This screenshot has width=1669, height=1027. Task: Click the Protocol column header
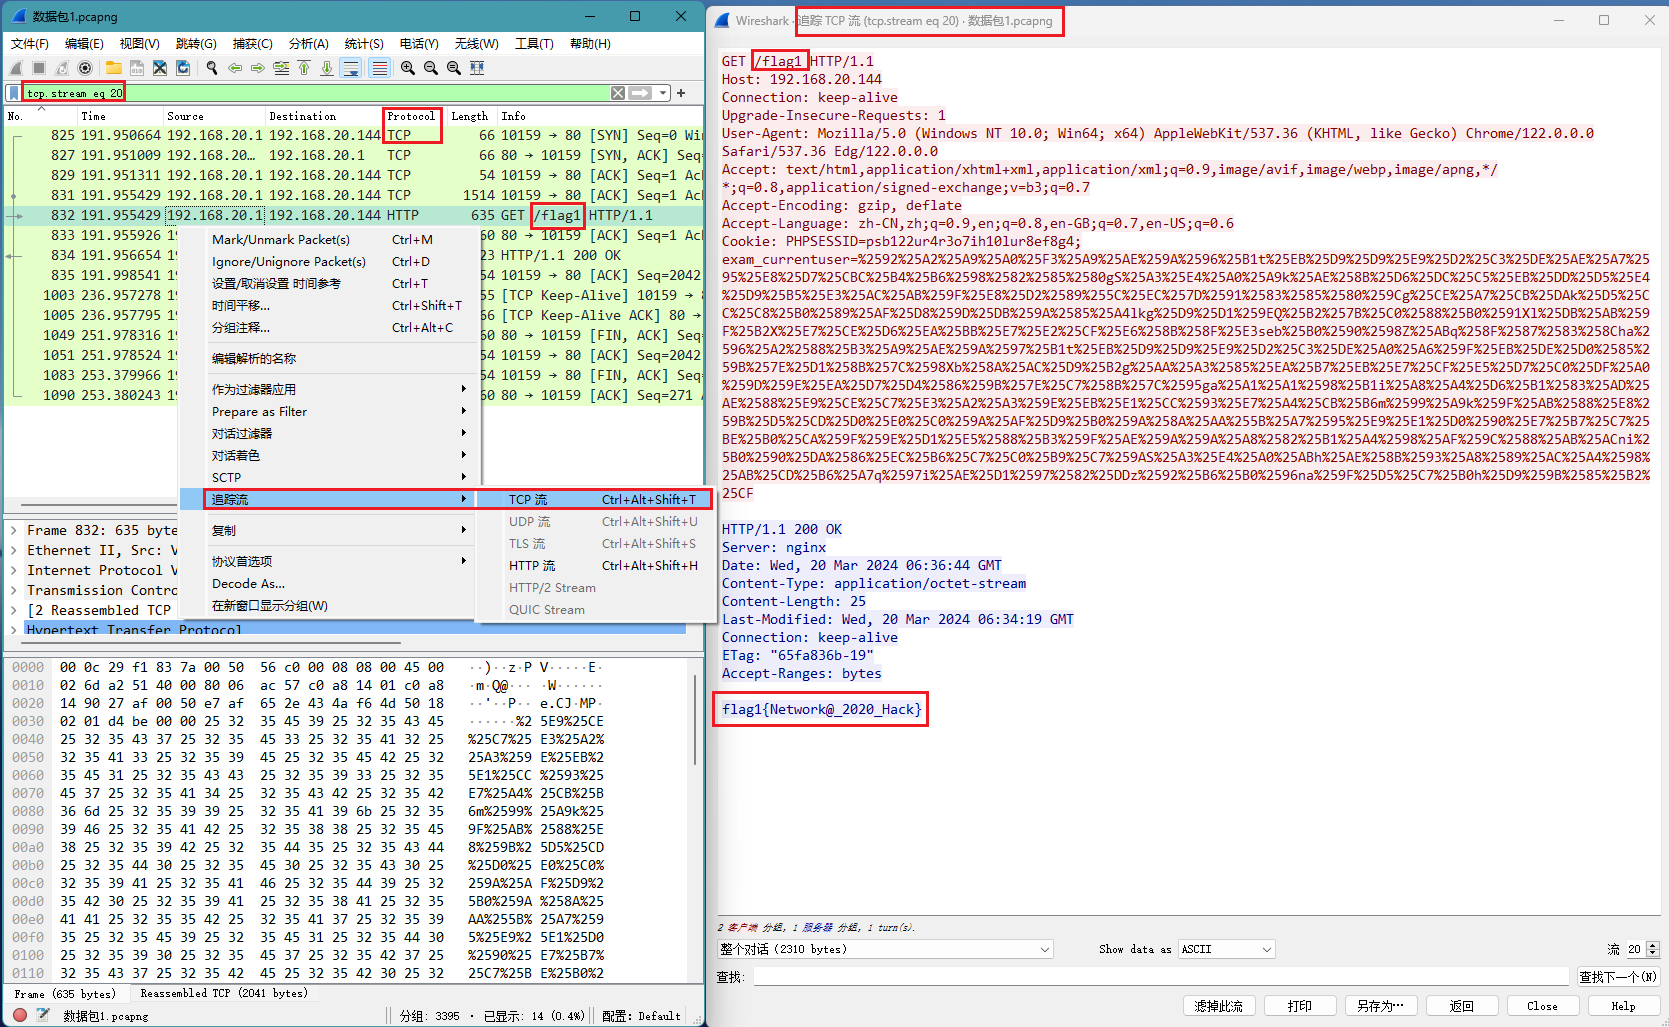[411, 116]
